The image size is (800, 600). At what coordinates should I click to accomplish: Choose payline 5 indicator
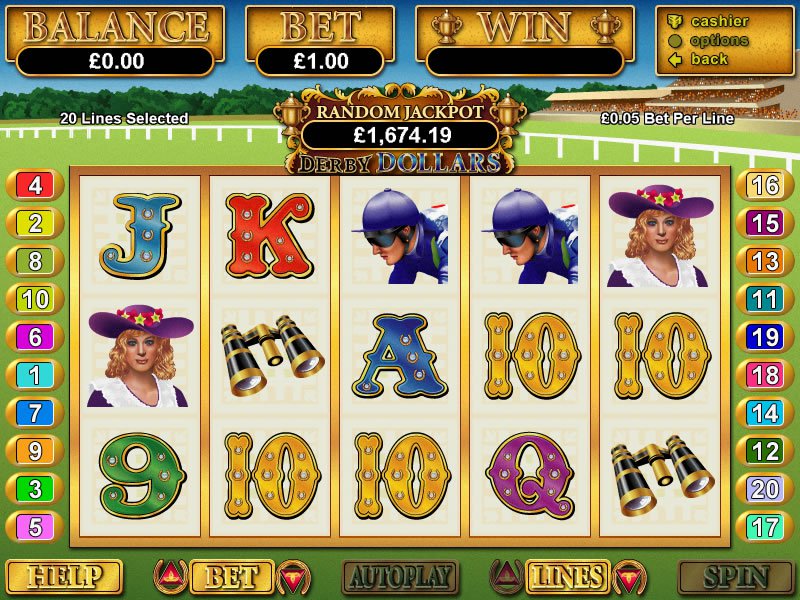[35, 527]
